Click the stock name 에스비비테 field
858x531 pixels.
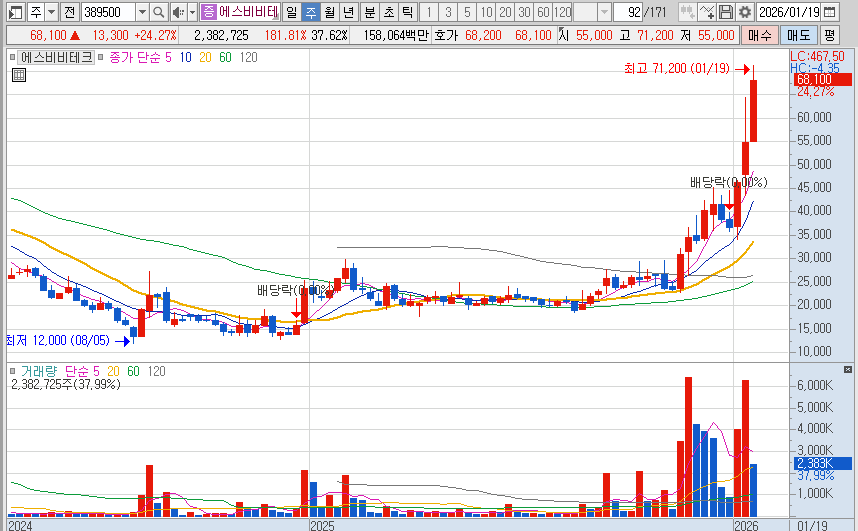(x=248, y=11)
